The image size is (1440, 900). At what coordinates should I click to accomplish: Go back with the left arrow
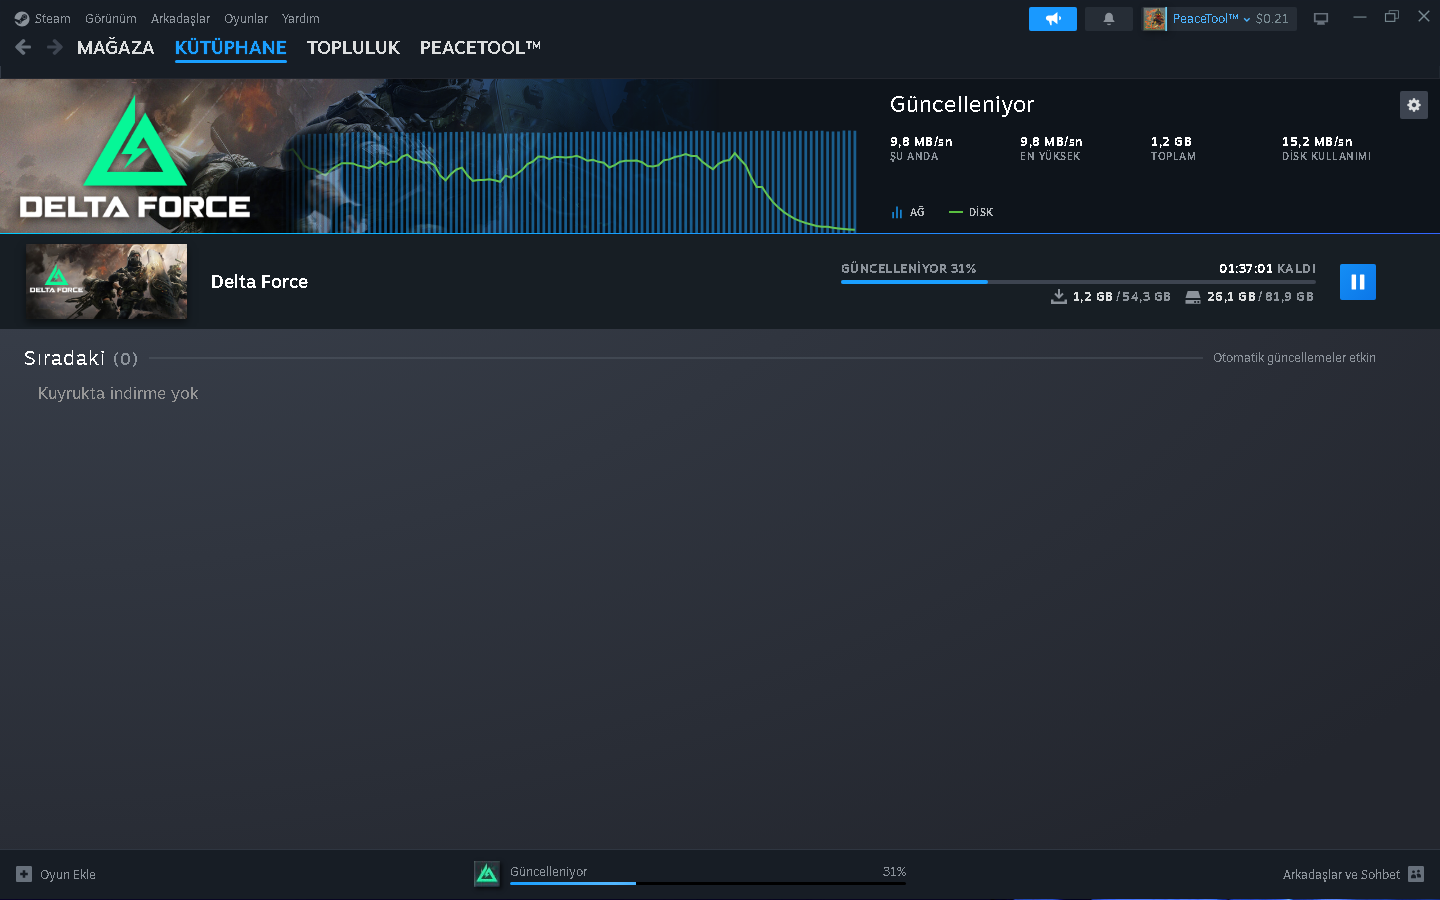(x=24, y=47)
